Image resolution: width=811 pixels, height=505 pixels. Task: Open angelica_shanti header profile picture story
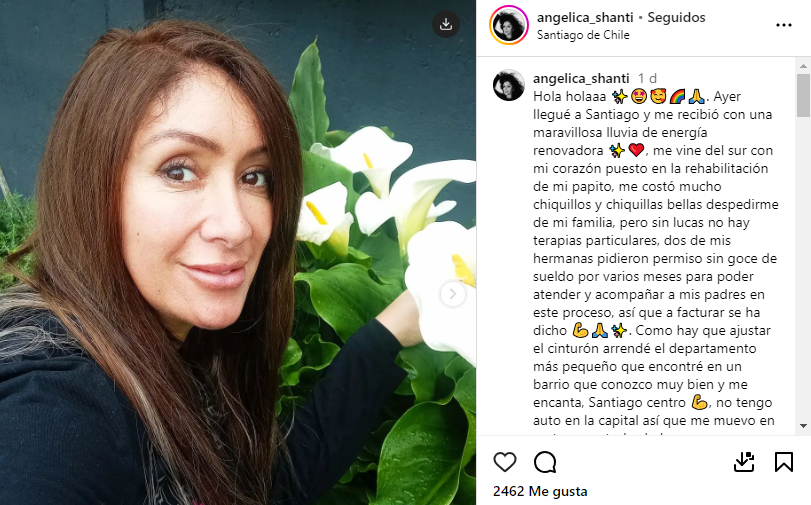click(x=509, y=25)
